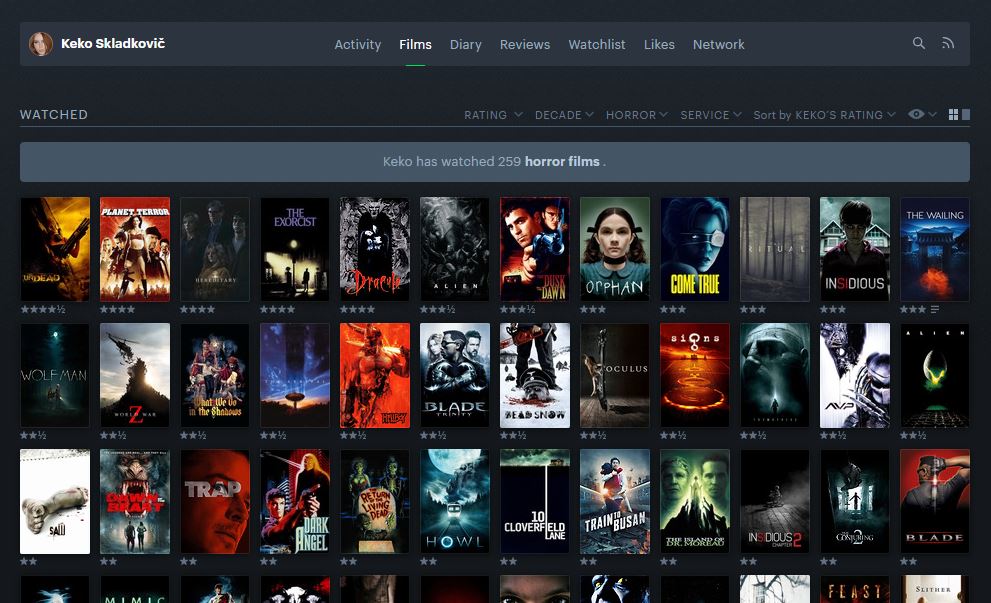Image resolution: width=991 pixels, height=603 pixels.
Task: Open the Undead film poster
Action: pos(55,249)
